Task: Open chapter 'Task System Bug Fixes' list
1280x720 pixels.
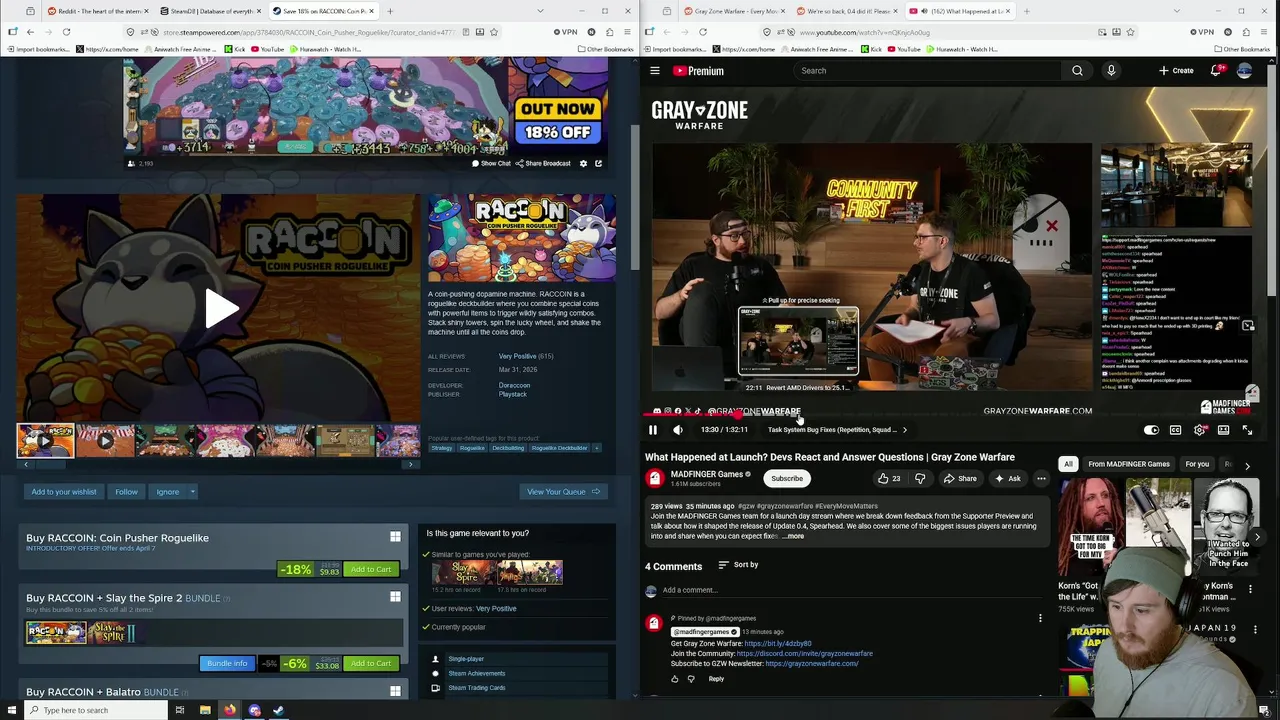Action: (838, 430)
